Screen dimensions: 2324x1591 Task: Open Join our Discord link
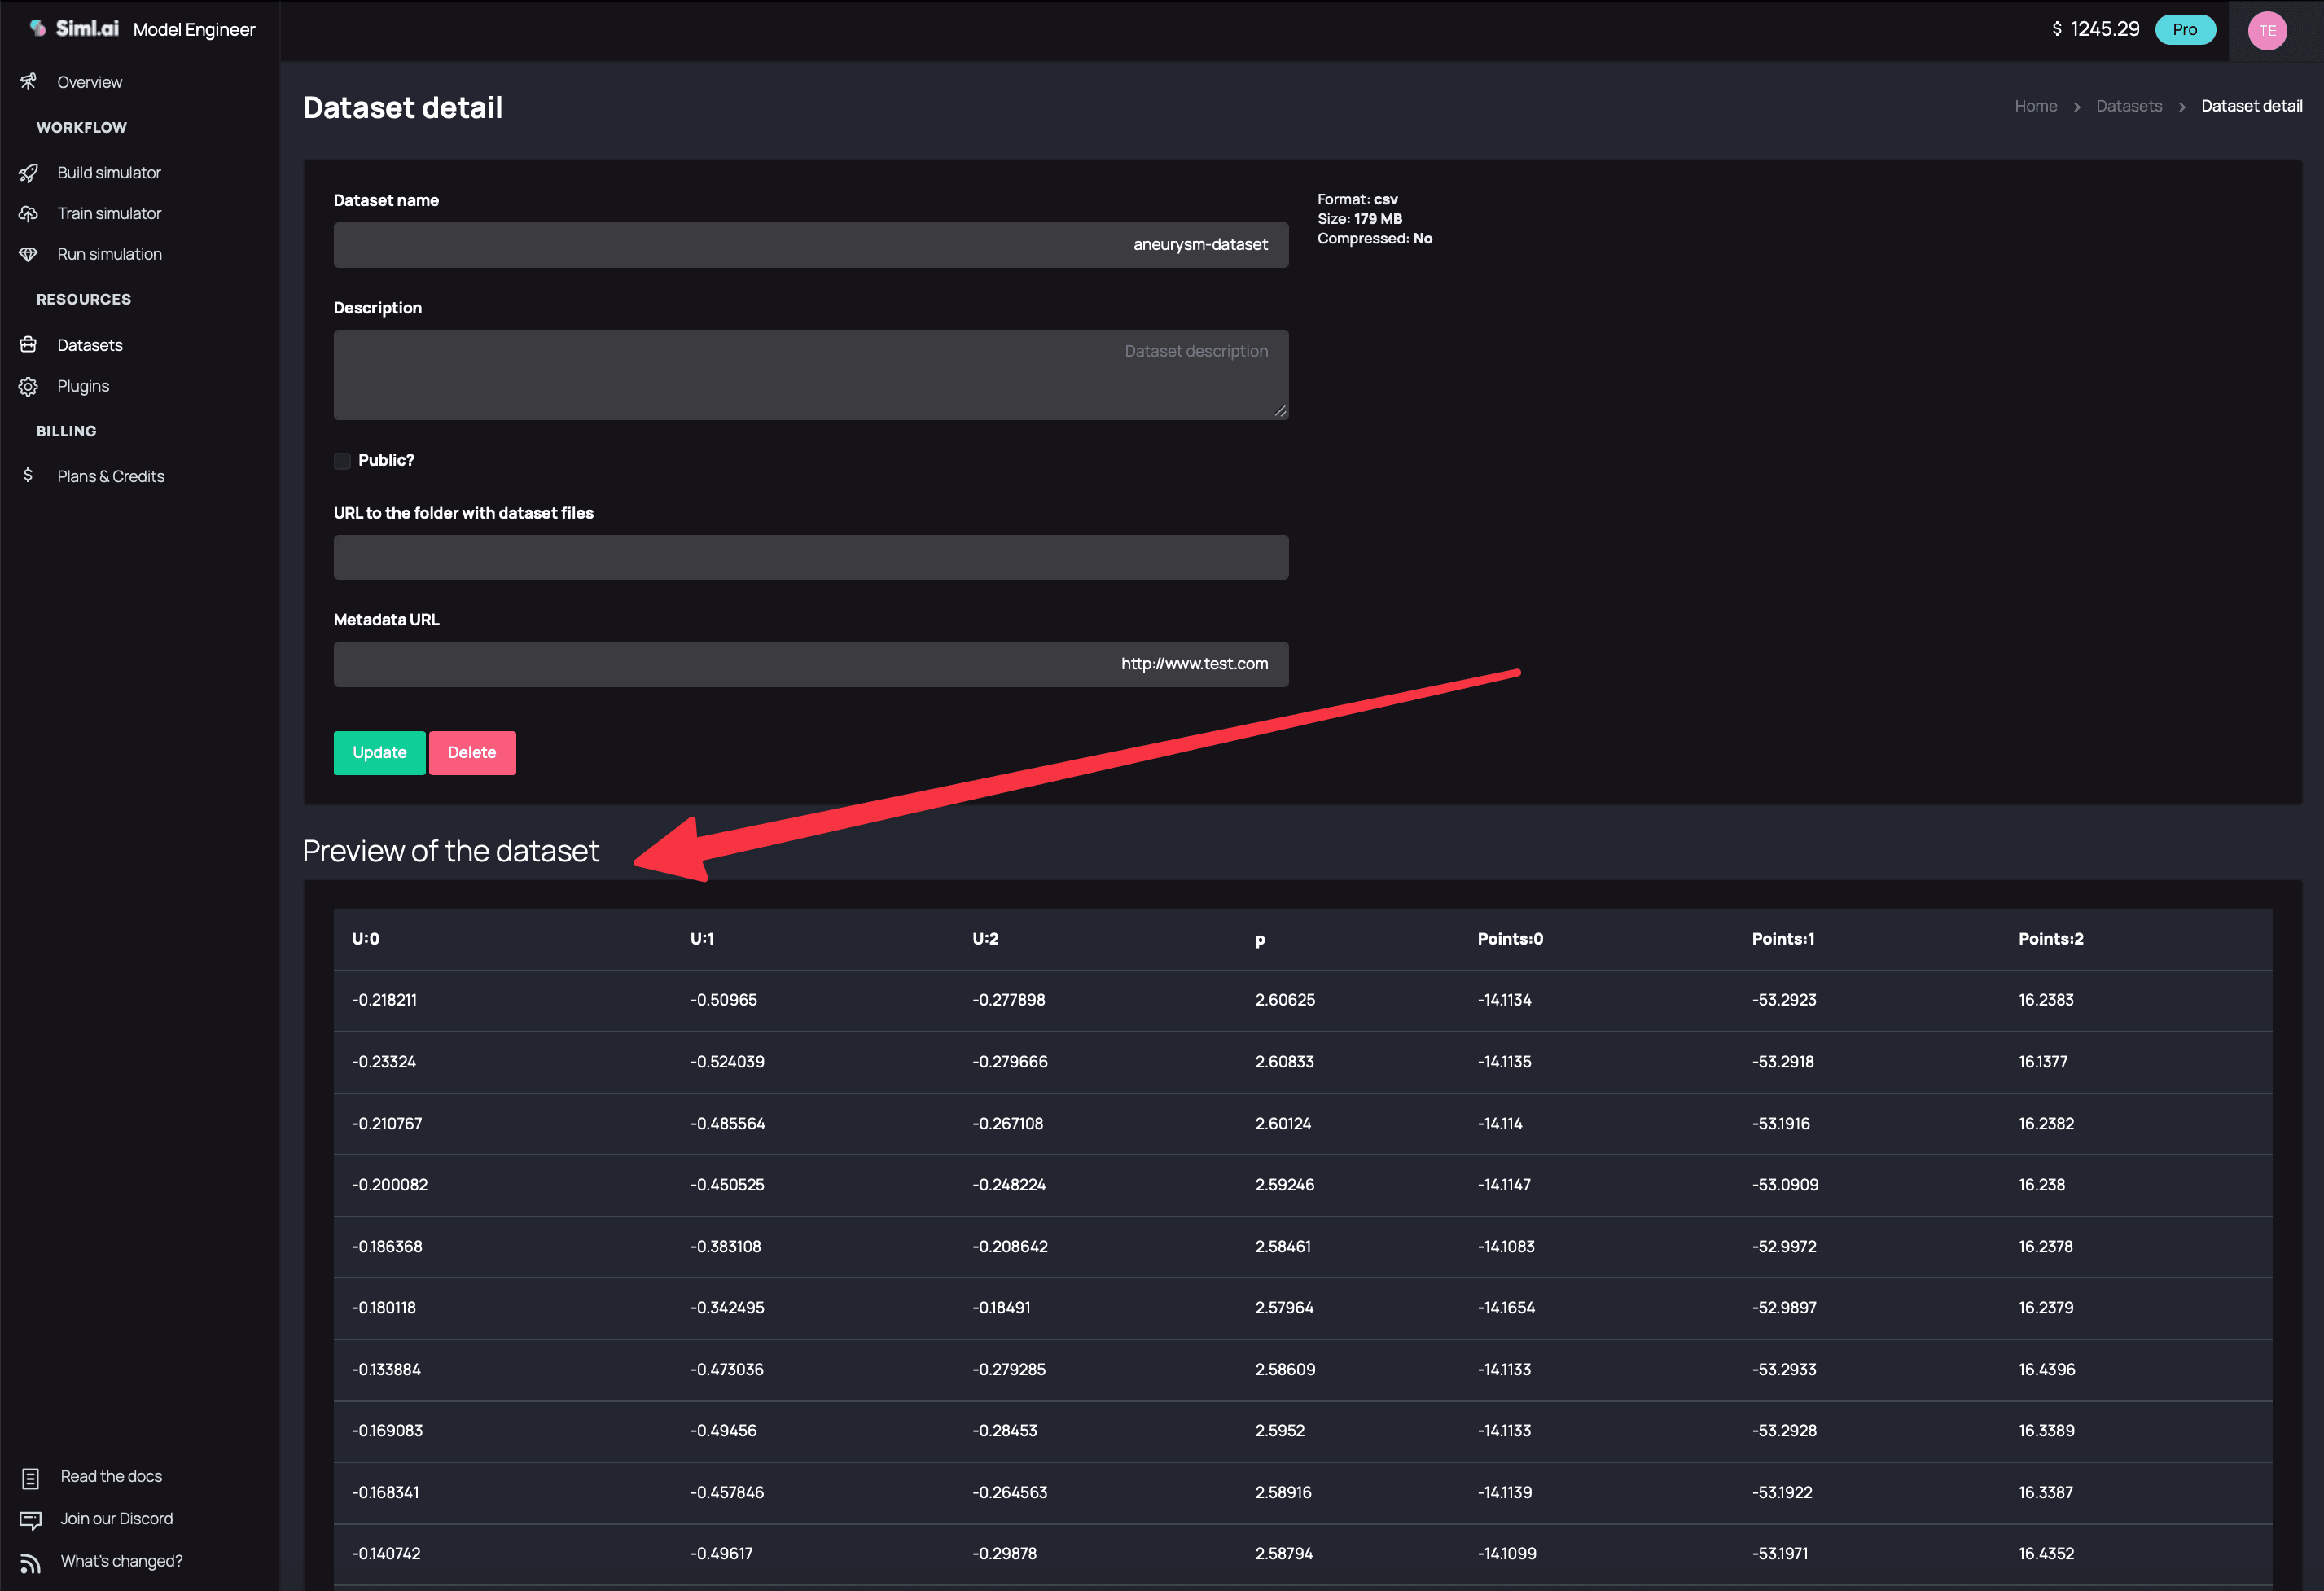point(115,1517)
